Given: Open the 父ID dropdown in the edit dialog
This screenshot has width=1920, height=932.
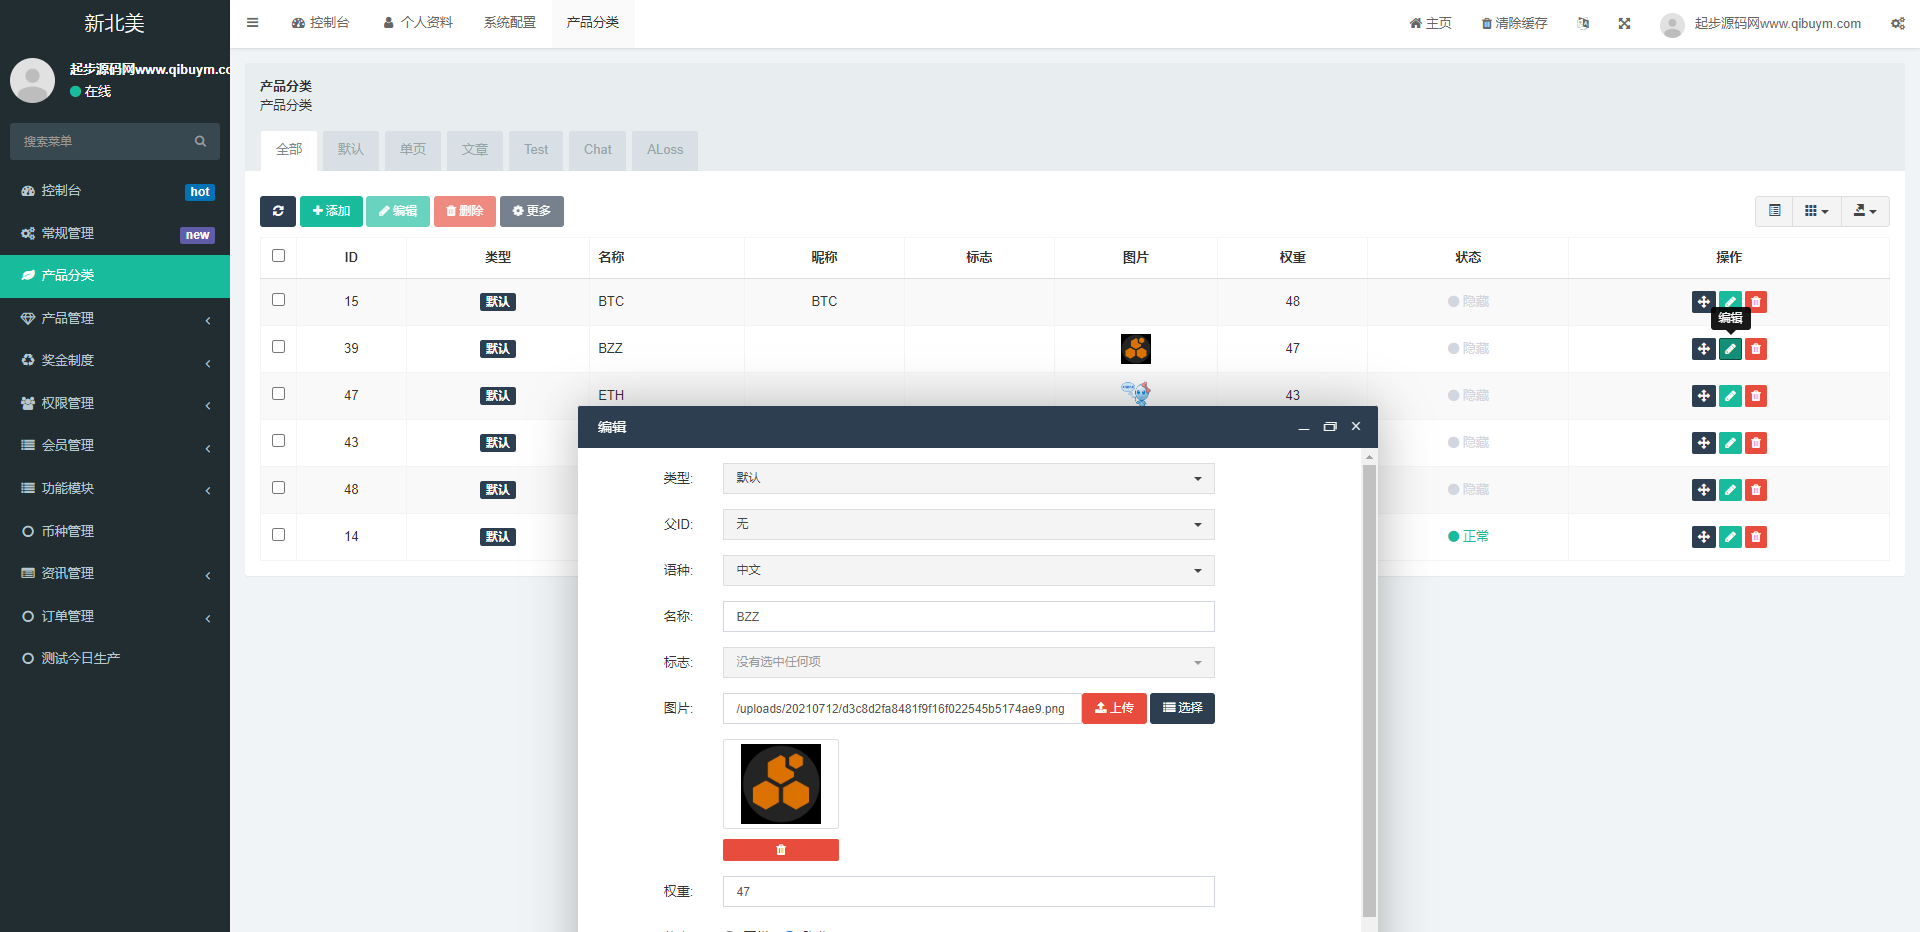Looking at the screenshot, I should coord(969,525).
